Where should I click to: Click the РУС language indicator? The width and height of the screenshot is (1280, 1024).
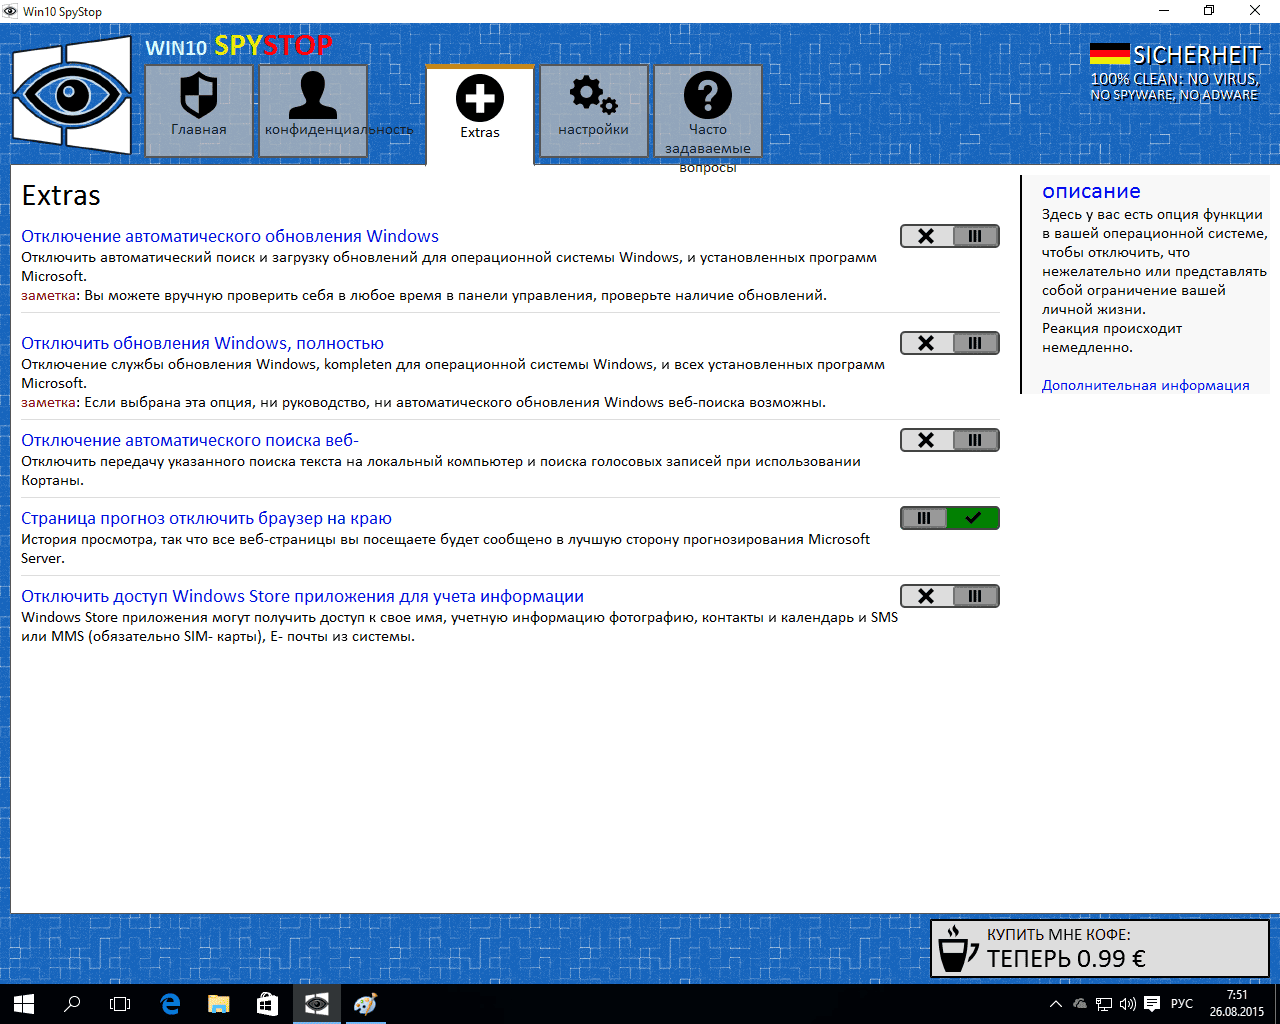[1182, 1004]
